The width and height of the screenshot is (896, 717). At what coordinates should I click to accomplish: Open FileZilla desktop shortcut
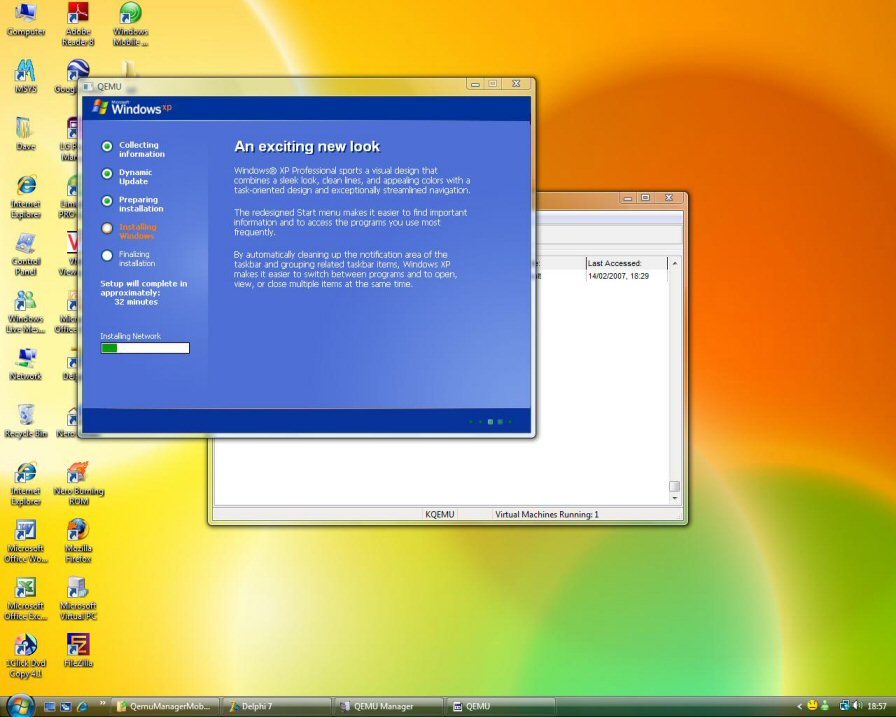click(x=78, y=645)
